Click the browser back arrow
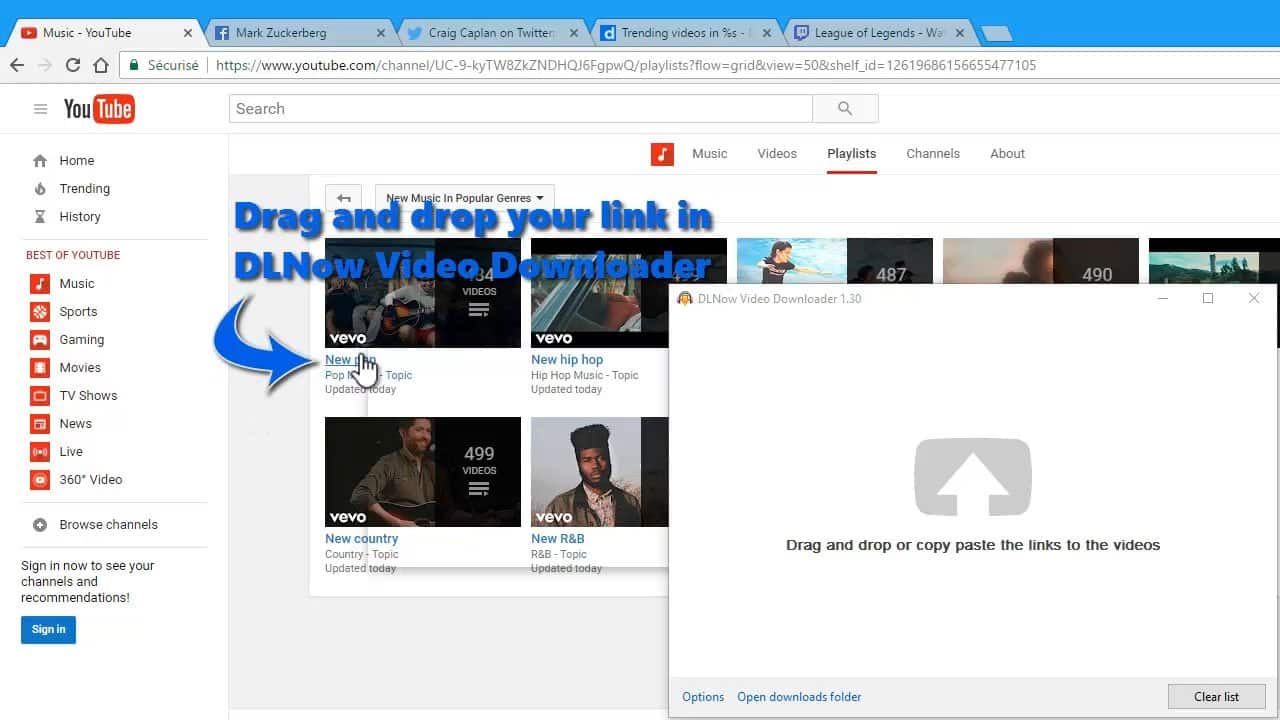The height and width of the screenshot is (720, 1280). [17, 65]
